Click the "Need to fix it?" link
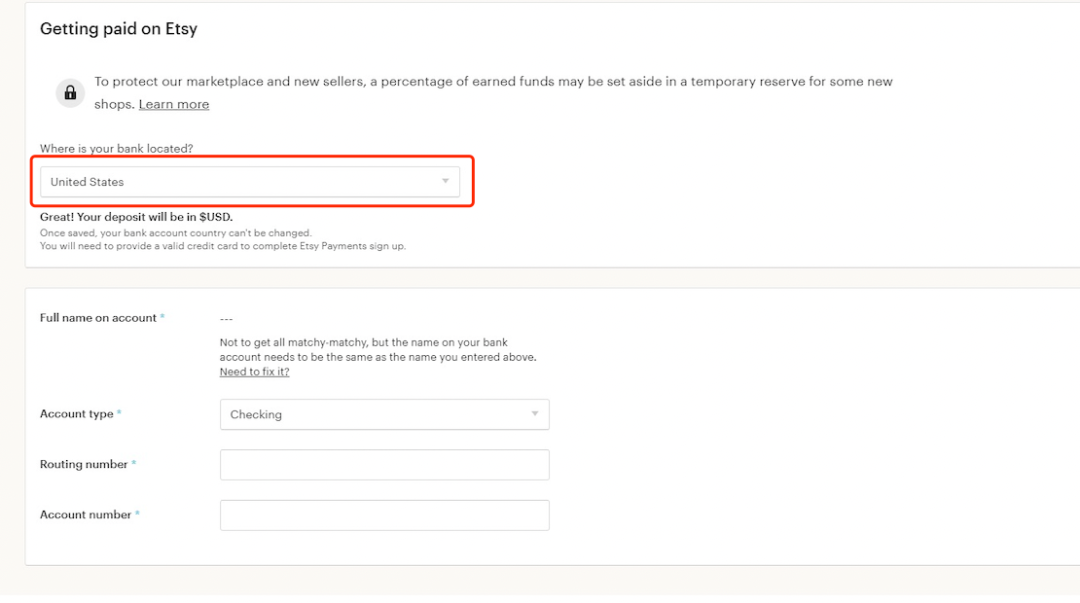This screenshot has height=603, width=1080. pyautogui.click(x=253, y=370)
